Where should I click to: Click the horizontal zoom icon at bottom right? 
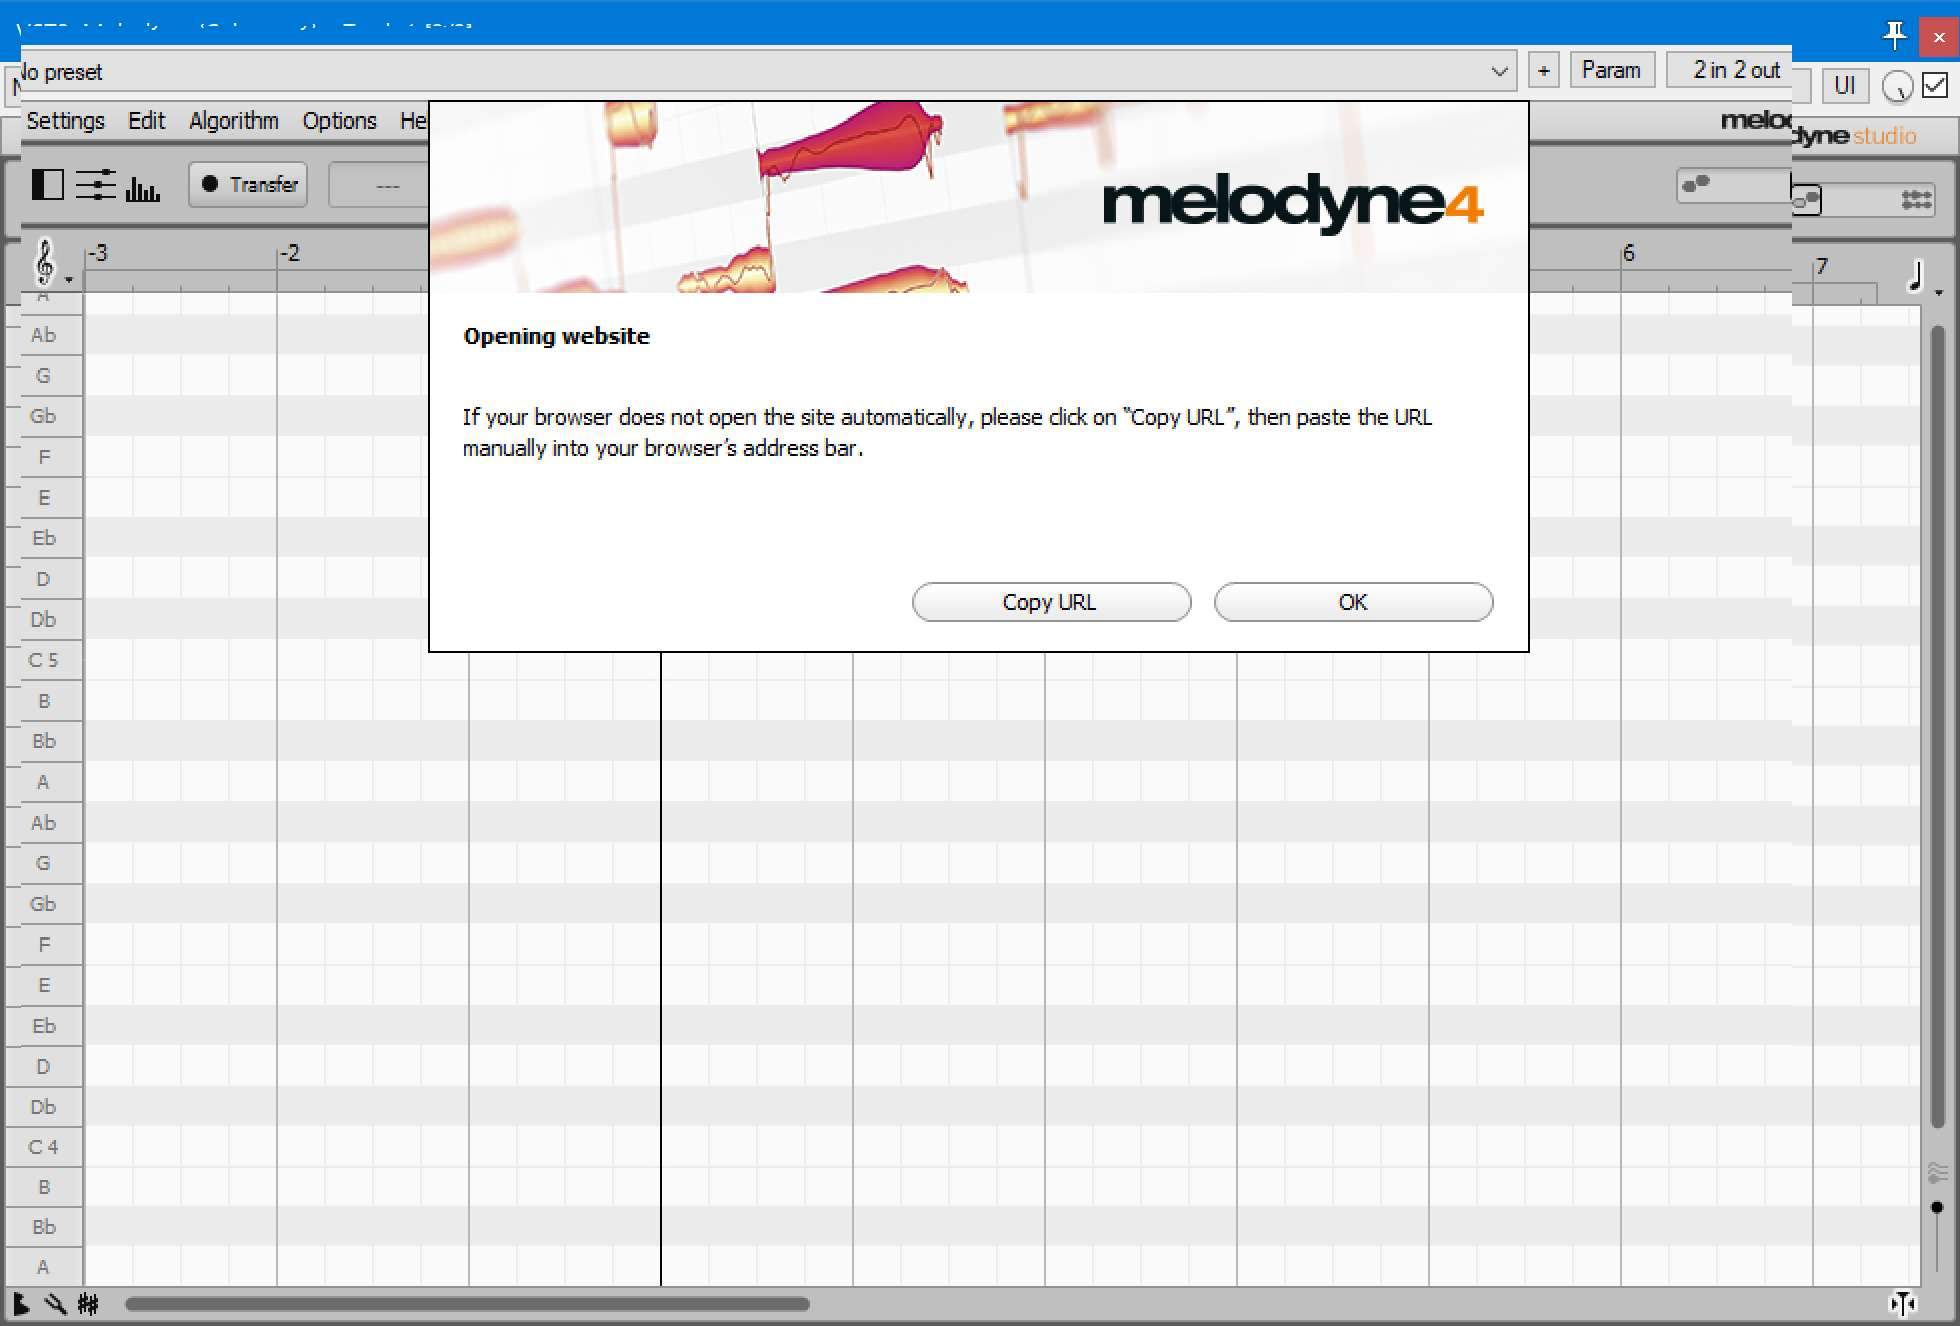click(x=1902, y=1303)
